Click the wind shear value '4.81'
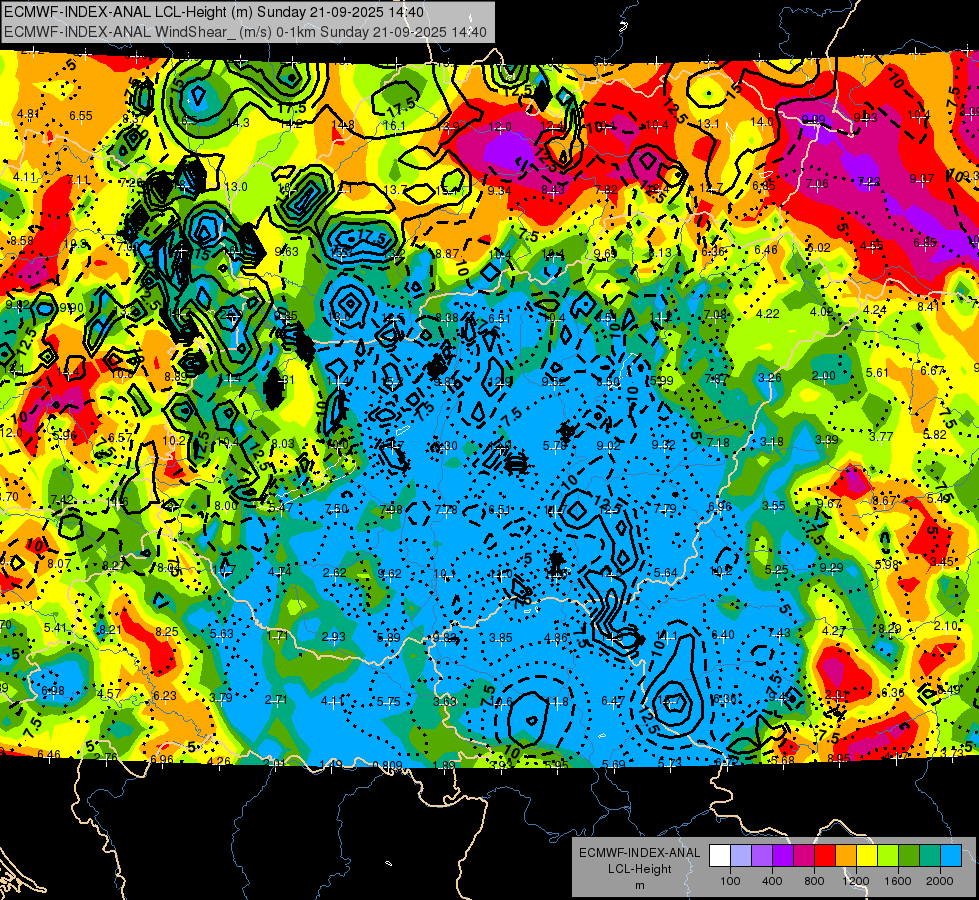 (28, 114)
